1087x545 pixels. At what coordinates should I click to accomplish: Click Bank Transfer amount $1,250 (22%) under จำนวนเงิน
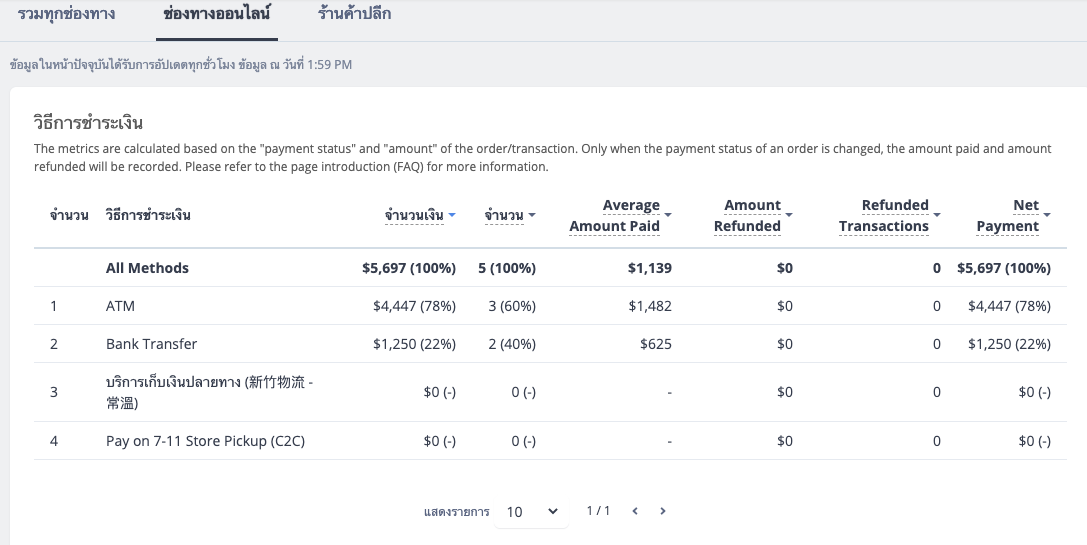coord(415,344)
